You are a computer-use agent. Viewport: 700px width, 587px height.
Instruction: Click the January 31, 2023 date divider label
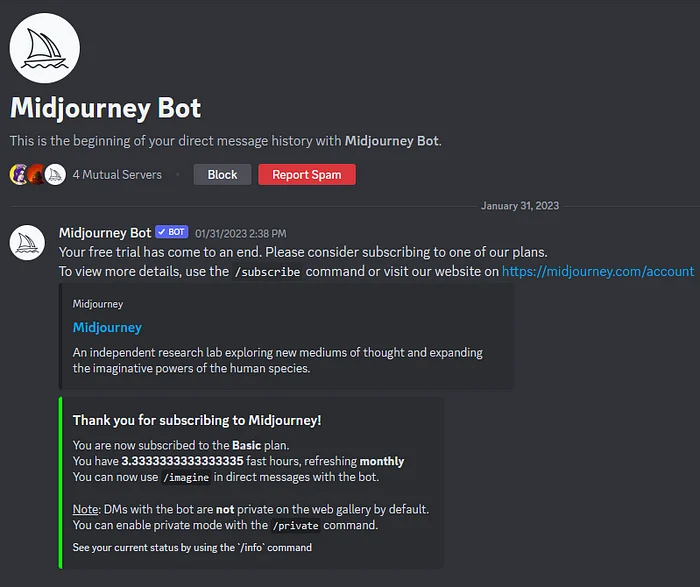pos(520,206)
